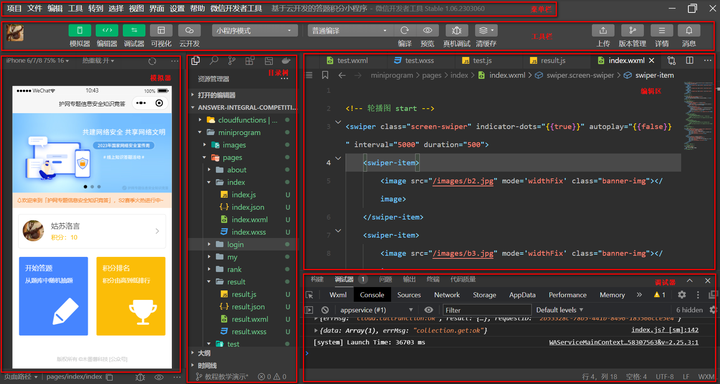The height and width of the screenshot is (384, 720).
Task: Click the console clear (ban) icon
Action: pyautogui.click(x=325, y=310)
